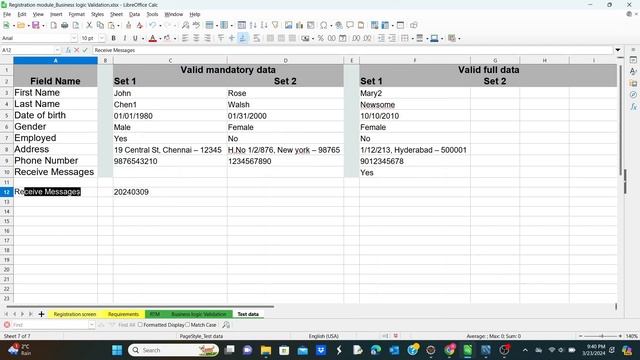Click the Copy icon in the toolbar

point(100,25)
